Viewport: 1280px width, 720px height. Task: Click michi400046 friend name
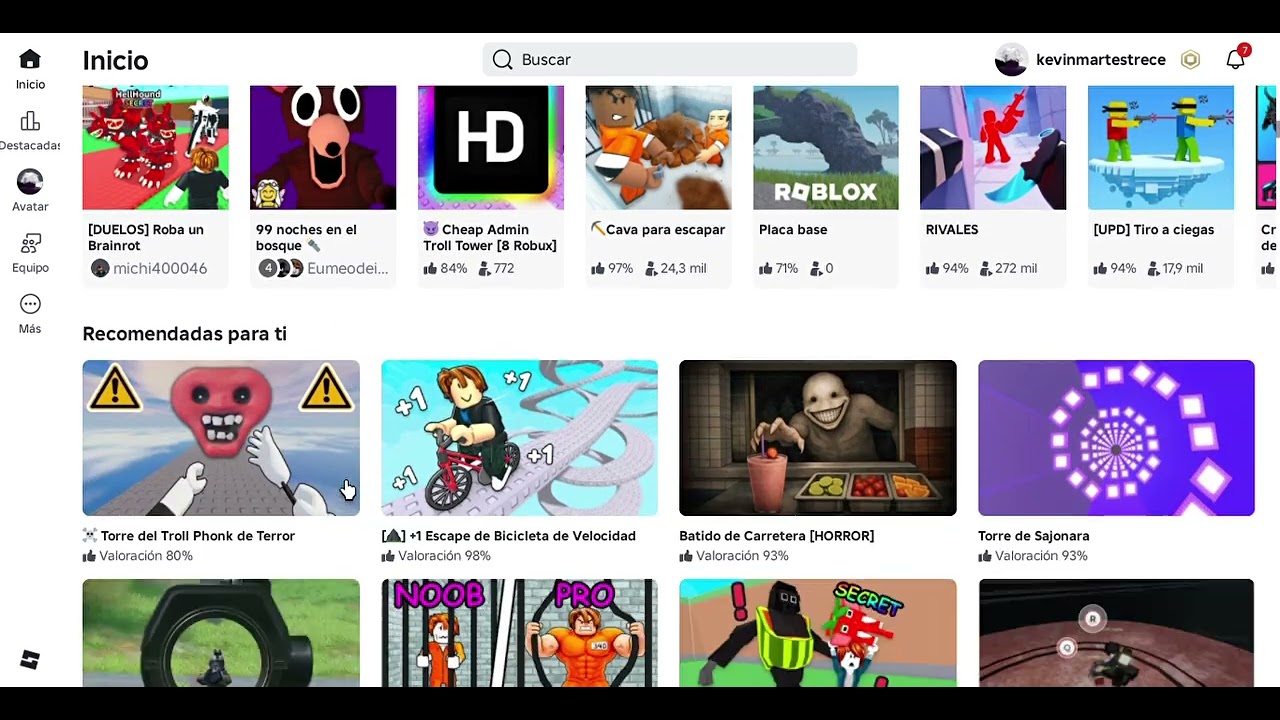pos(160,268)
